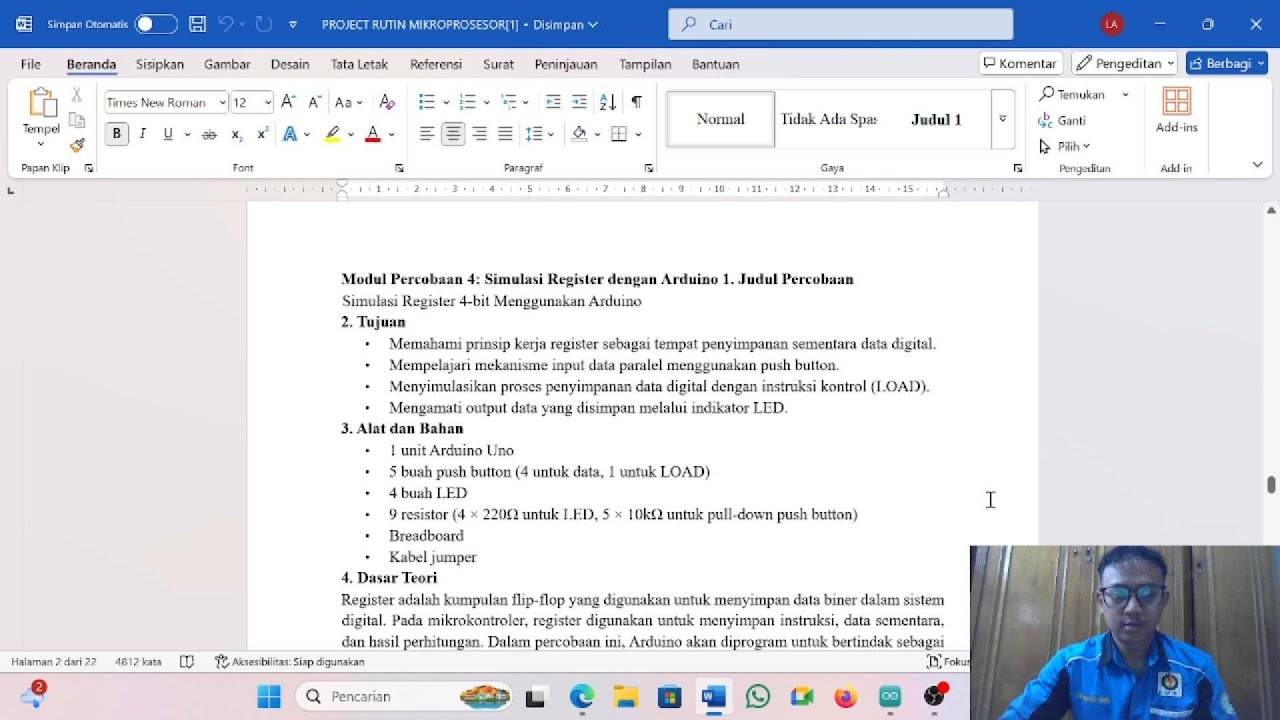Toggle Bold formatting
This screenshot has width=1280, height=720.
coord(117,134)
